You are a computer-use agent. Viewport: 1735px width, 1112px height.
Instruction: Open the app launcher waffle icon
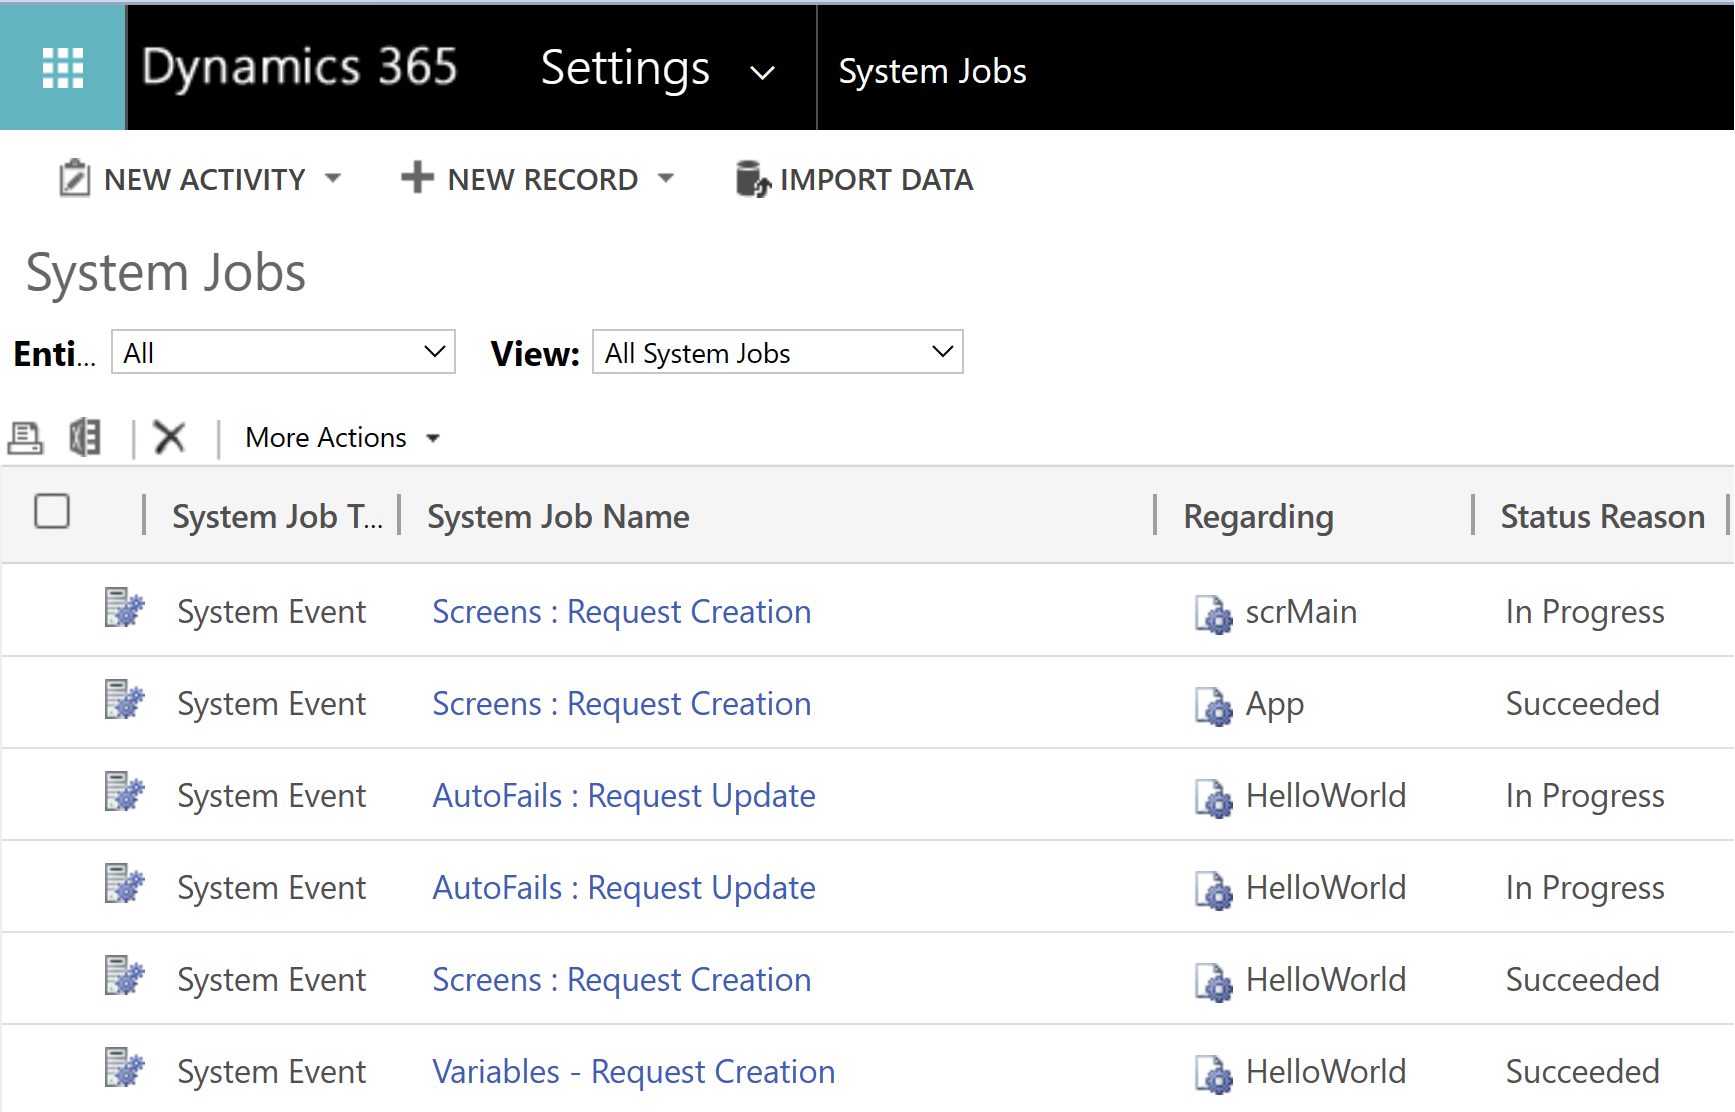click(62, 67)
